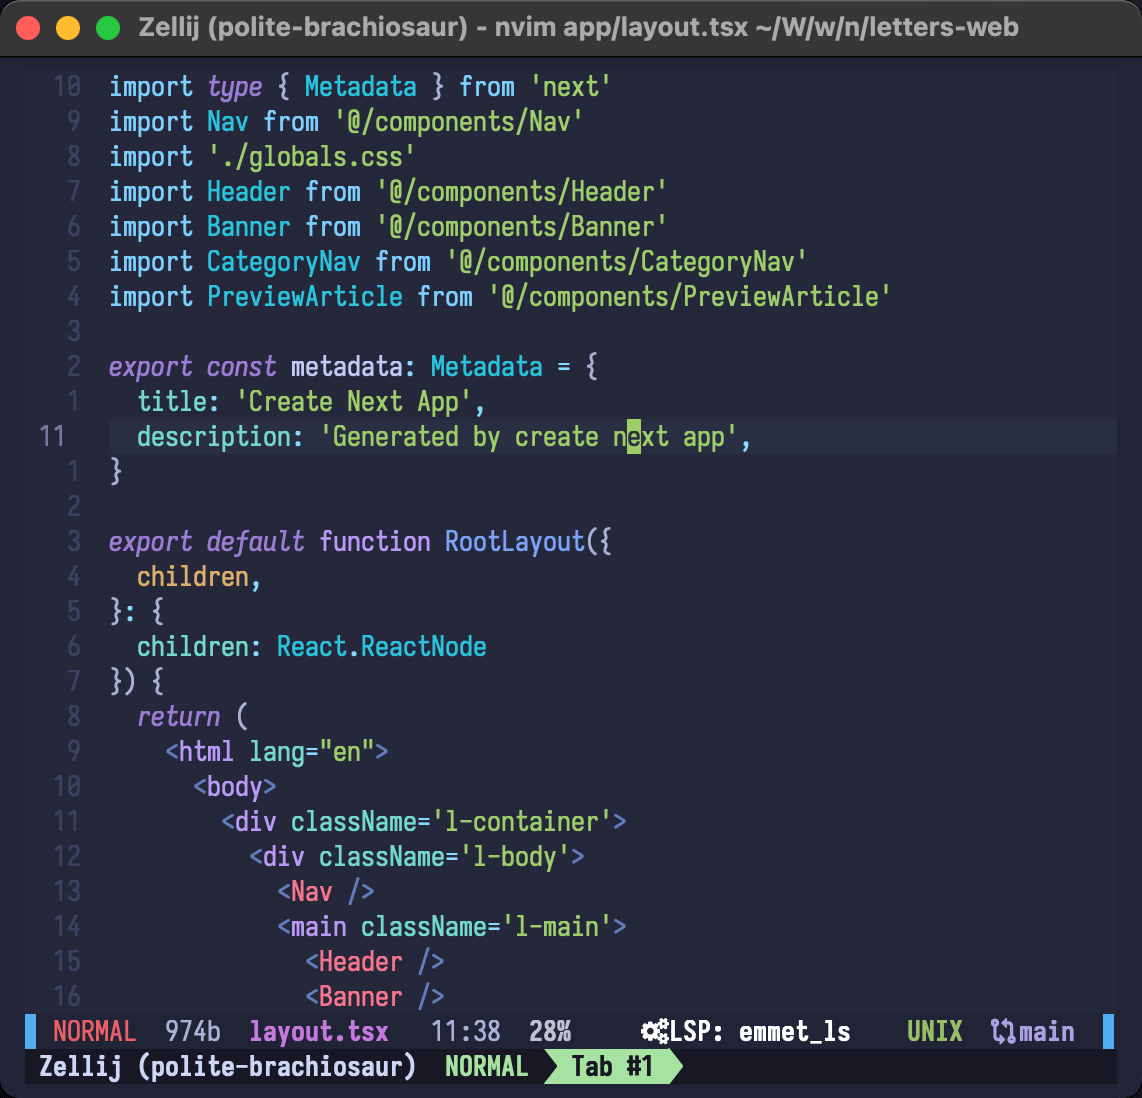The image size is (1142, 1098).
Task: Click the UNIX file format indicator
Action: [934, 1031]
